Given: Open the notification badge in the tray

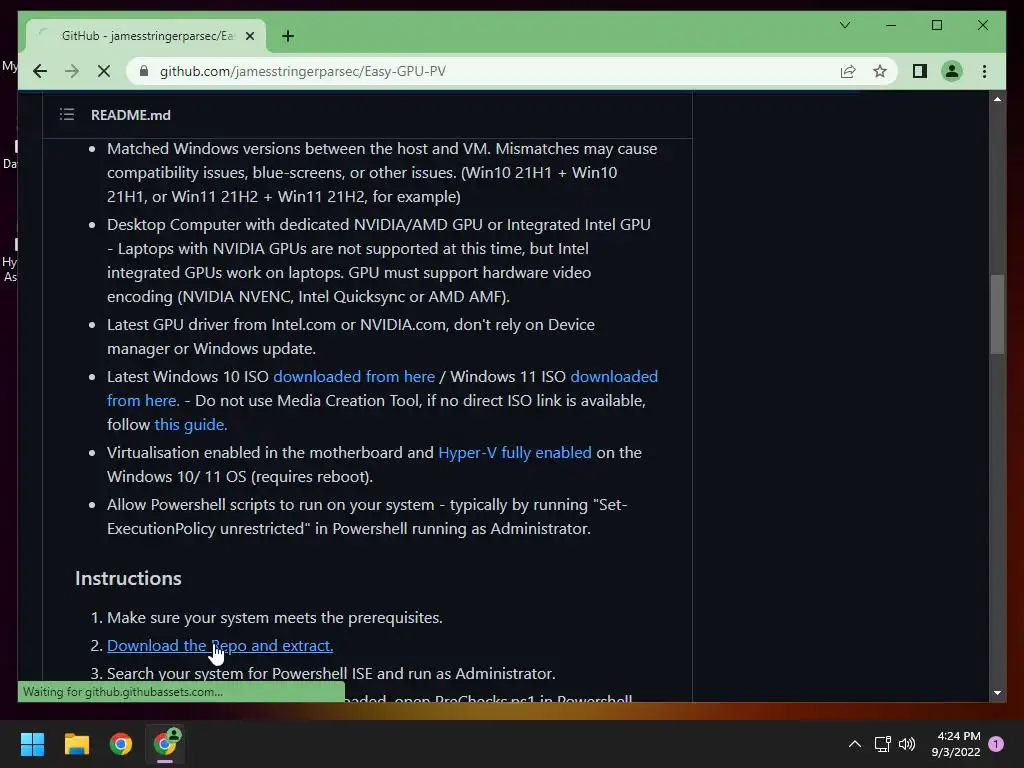Looking at the screenshot, I should coord(996,744).
